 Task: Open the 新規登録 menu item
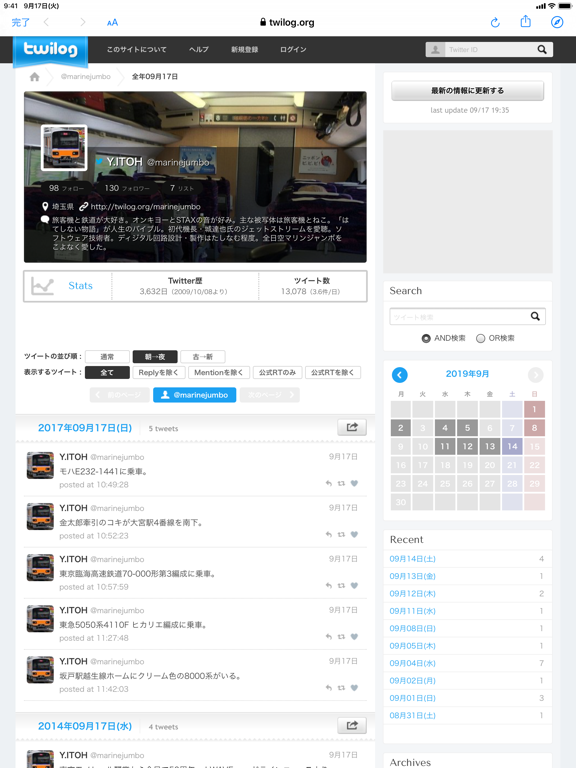(244, 49)
